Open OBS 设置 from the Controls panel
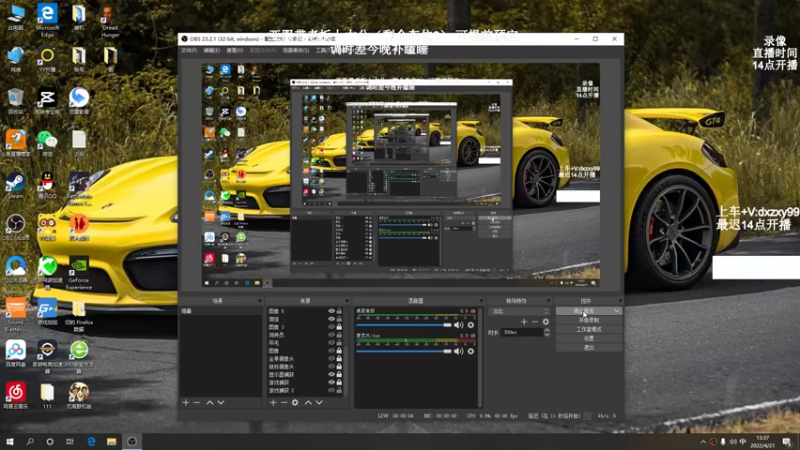Screen dimensions: 800x450 pos(589,338)
